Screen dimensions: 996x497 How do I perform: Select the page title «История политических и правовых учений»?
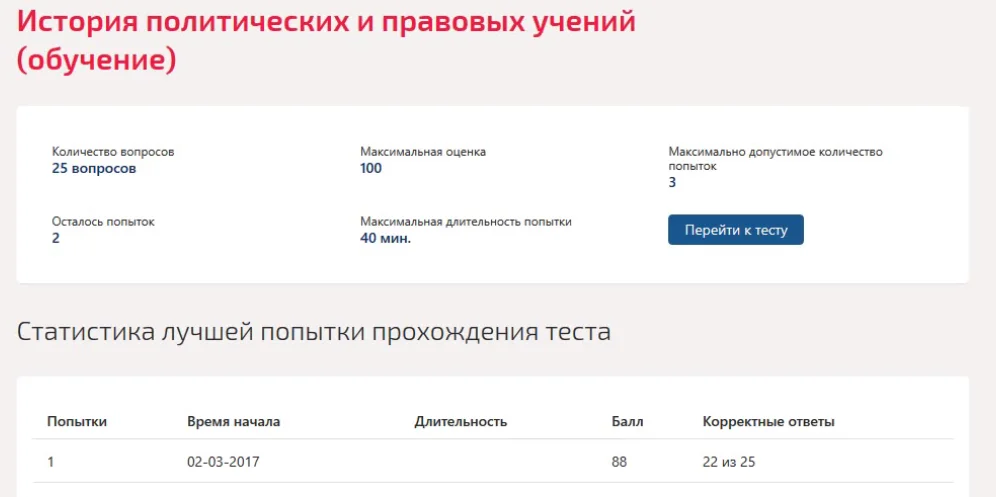[x=326, y=22]
